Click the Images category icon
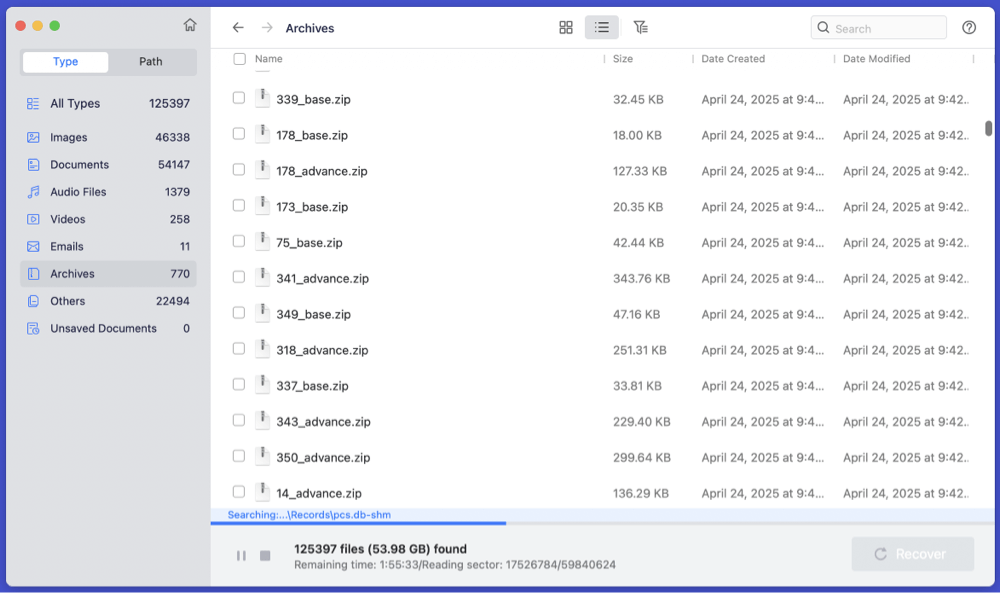Viewport: 1000px width, 593px height. tap(33, 136)
